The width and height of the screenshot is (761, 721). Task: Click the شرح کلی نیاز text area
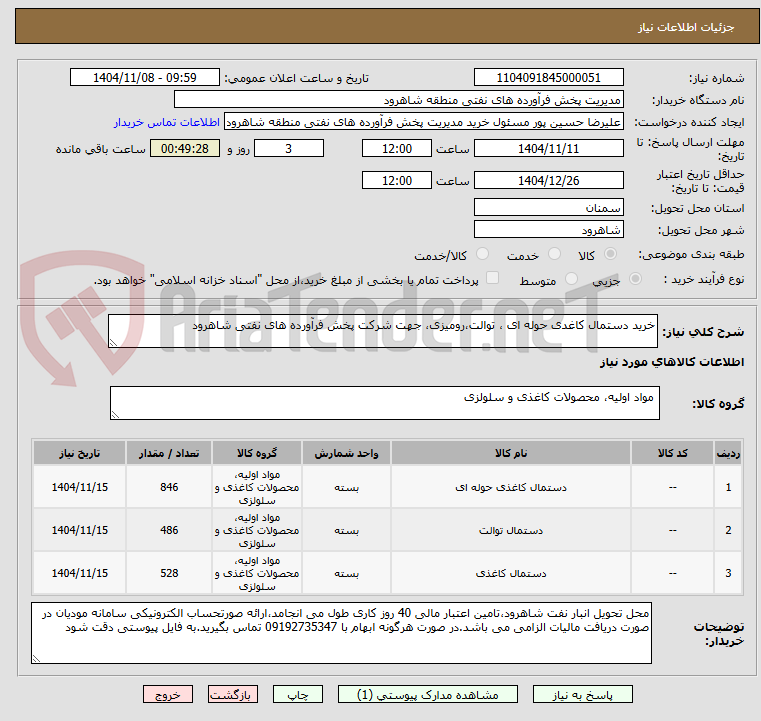coord(382,331)
